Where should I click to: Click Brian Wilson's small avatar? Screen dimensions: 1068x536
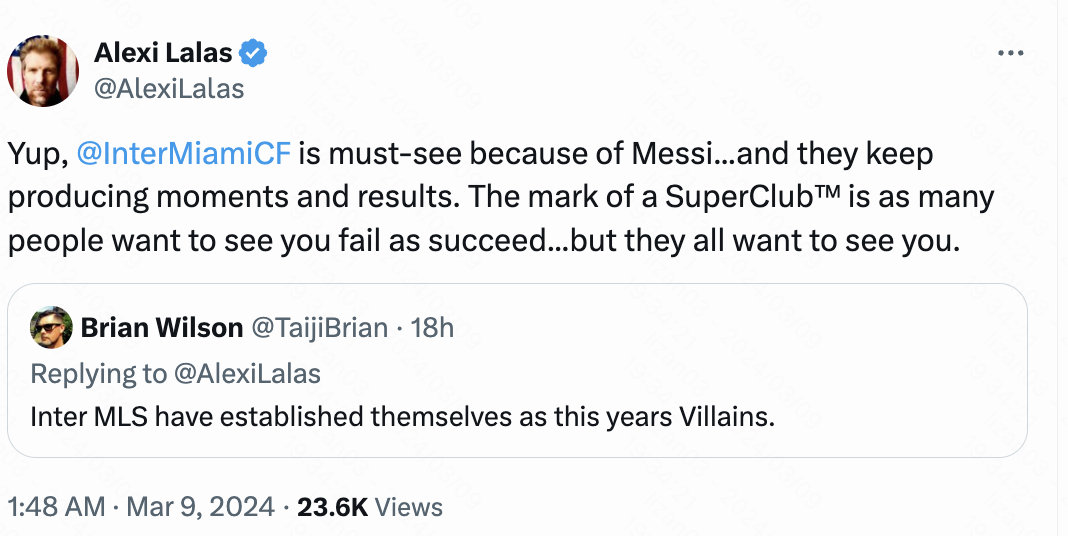51,327
